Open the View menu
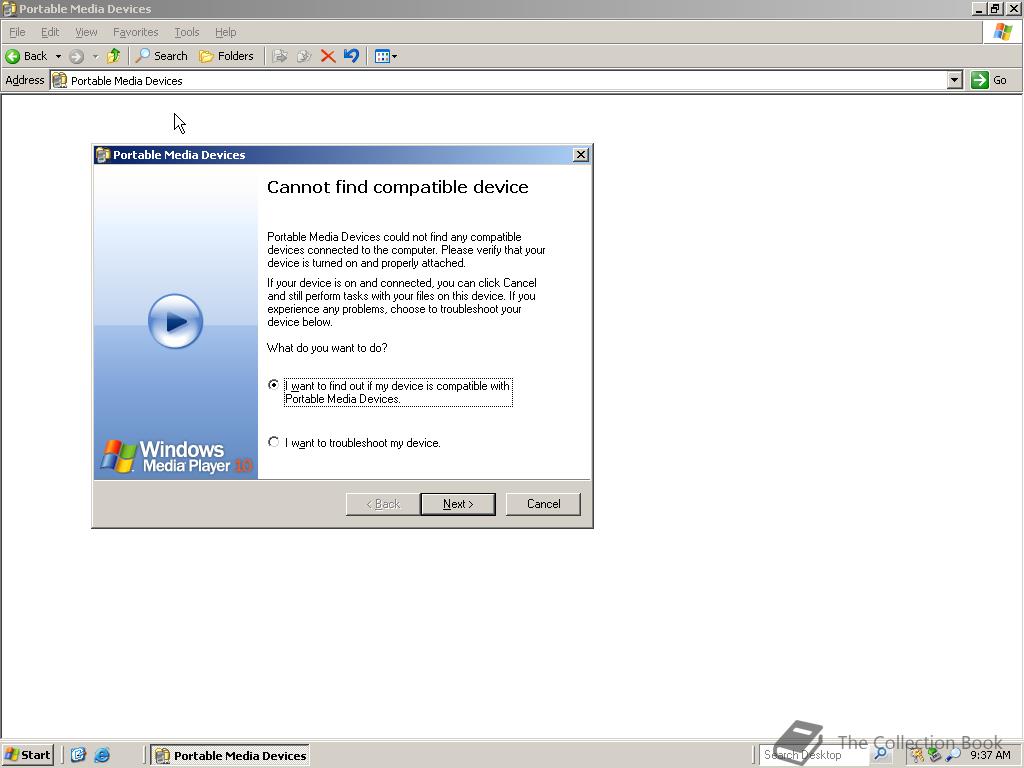The width and height of the screenshot is (1024, 768). [x=86, y=32]
